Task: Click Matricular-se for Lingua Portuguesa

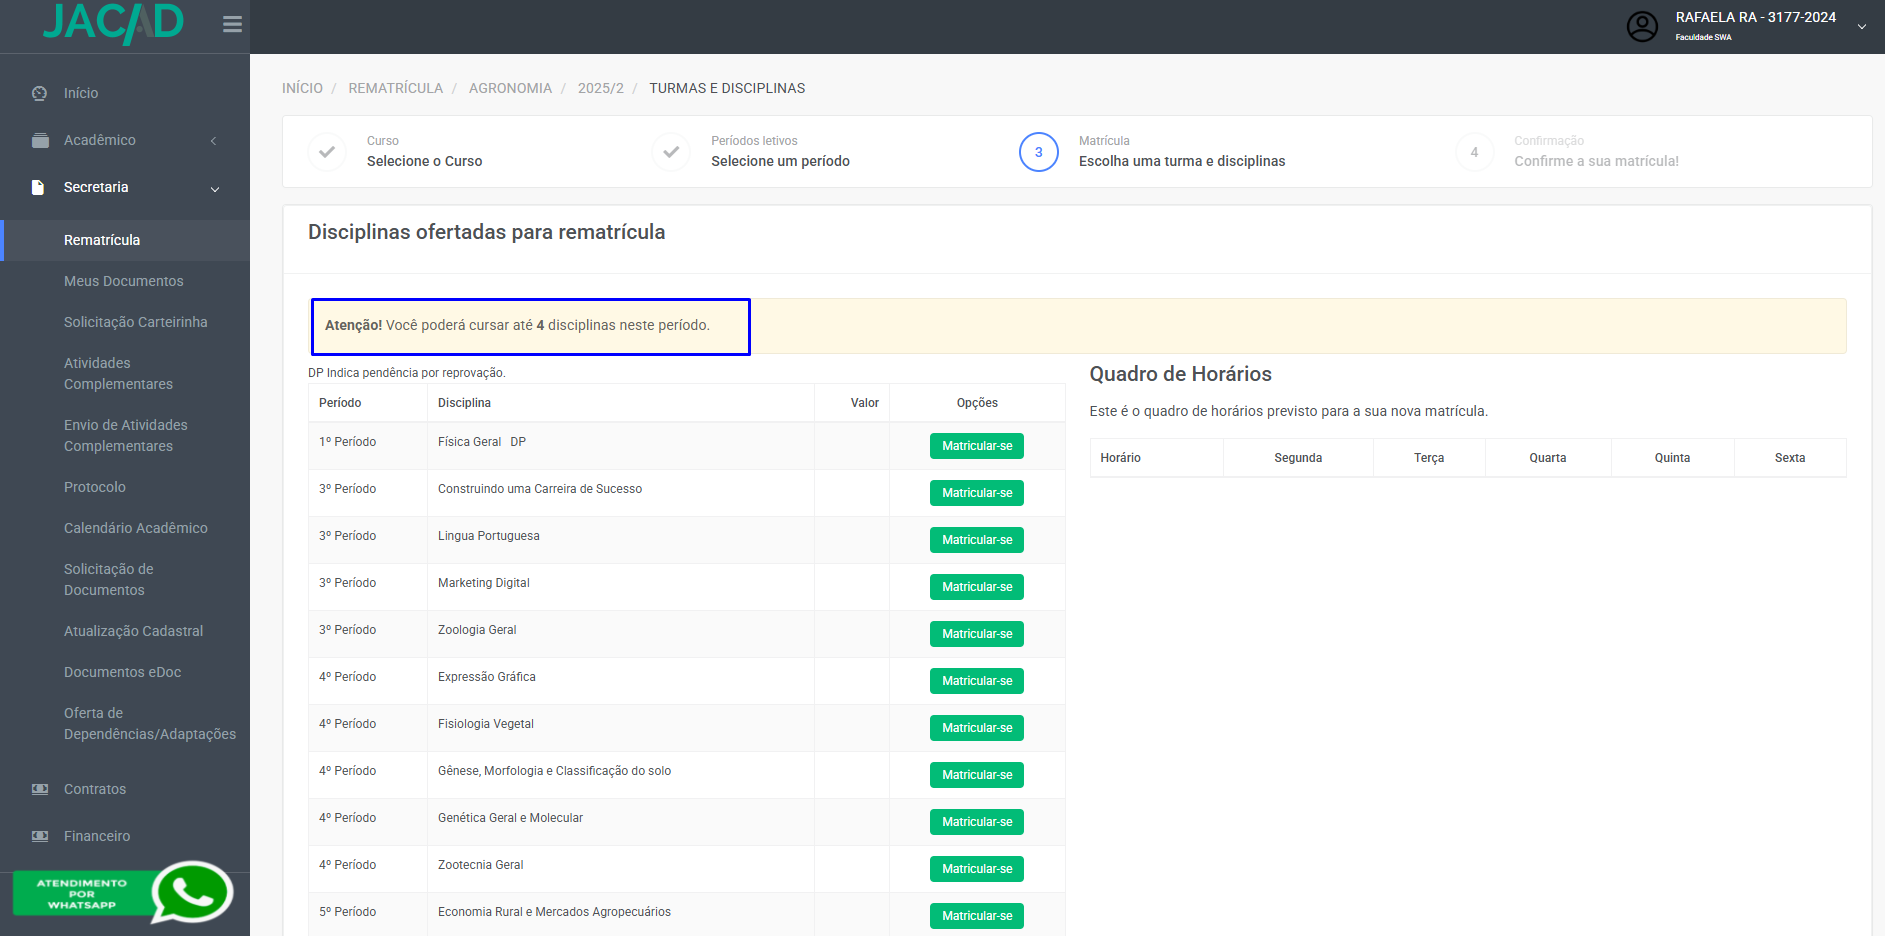Action: pos(977,540)
